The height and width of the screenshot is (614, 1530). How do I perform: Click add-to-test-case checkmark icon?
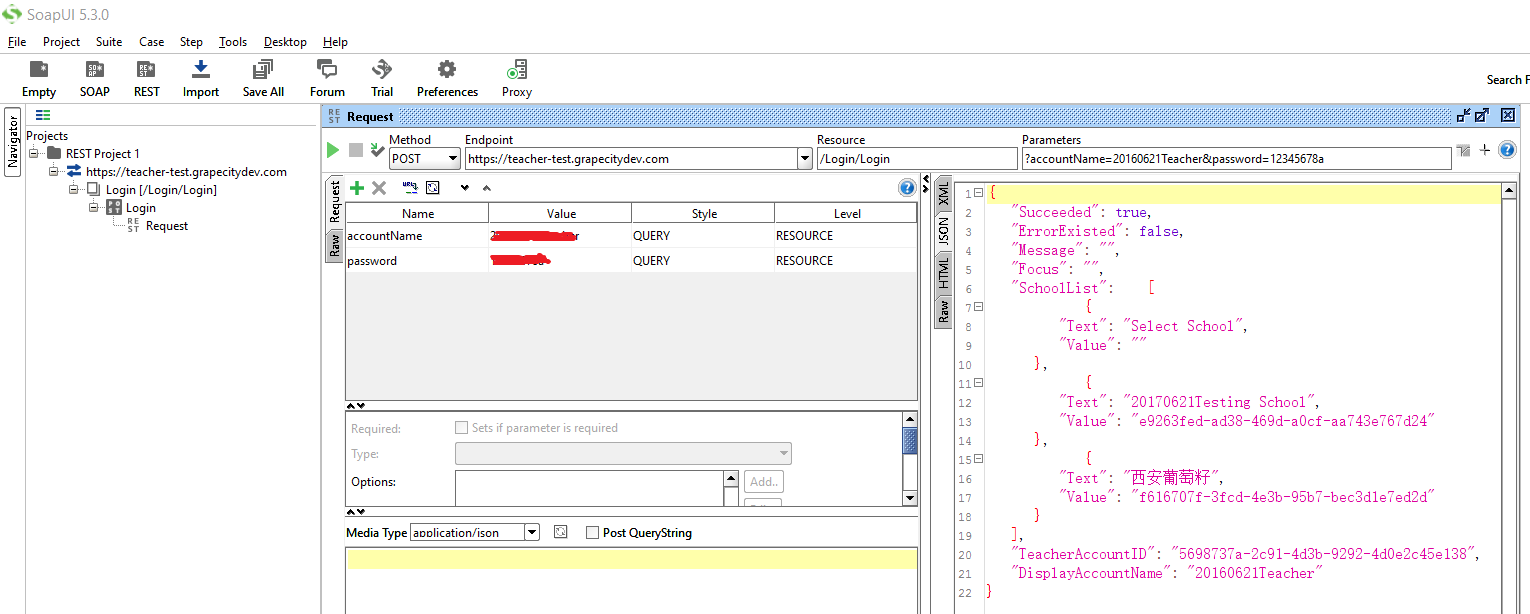tap(377, 150)
